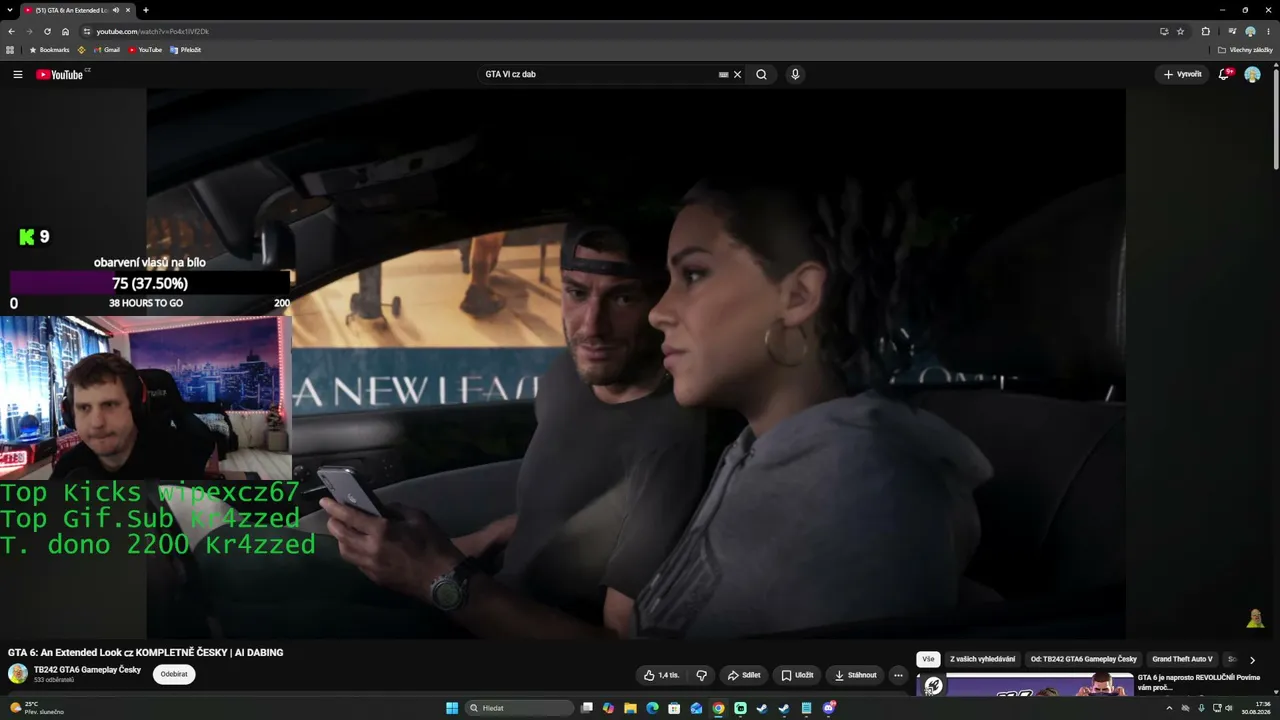Open the YouTube account avatar menu
The height and width of the screenshot is (720, 1280).
click(x=1252, y=74)
